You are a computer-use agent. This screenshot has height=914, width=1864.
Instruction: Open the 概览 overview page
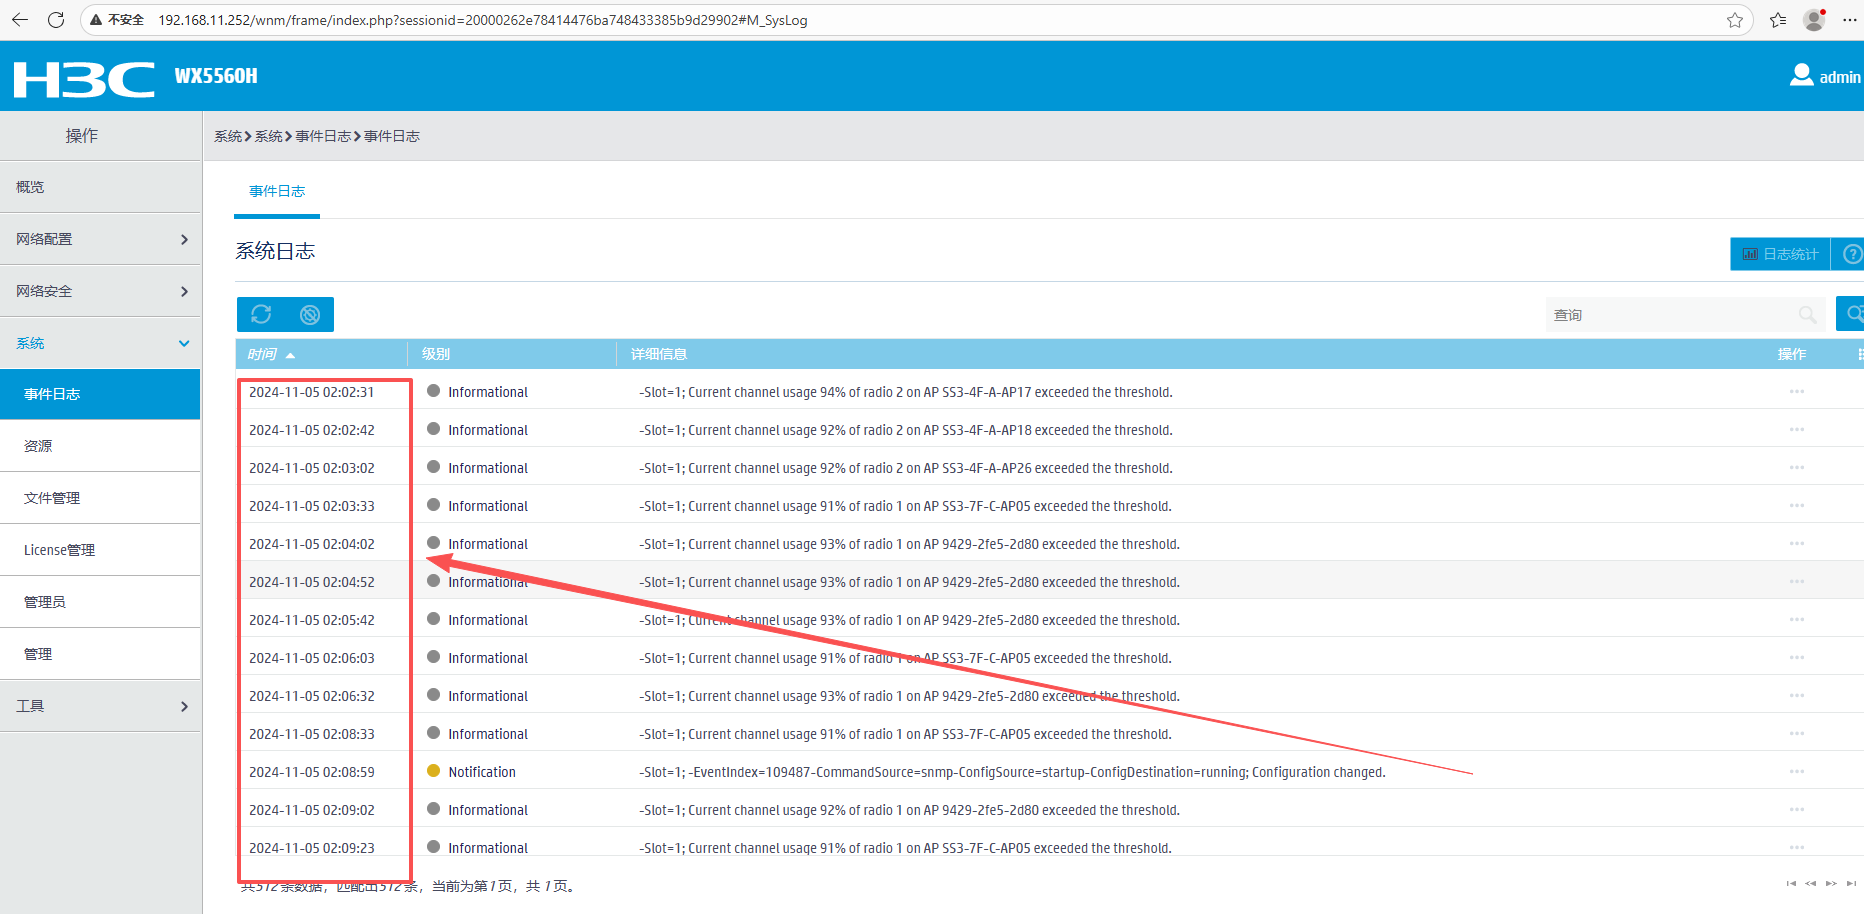pyautogui.click(x=100, y=187)
